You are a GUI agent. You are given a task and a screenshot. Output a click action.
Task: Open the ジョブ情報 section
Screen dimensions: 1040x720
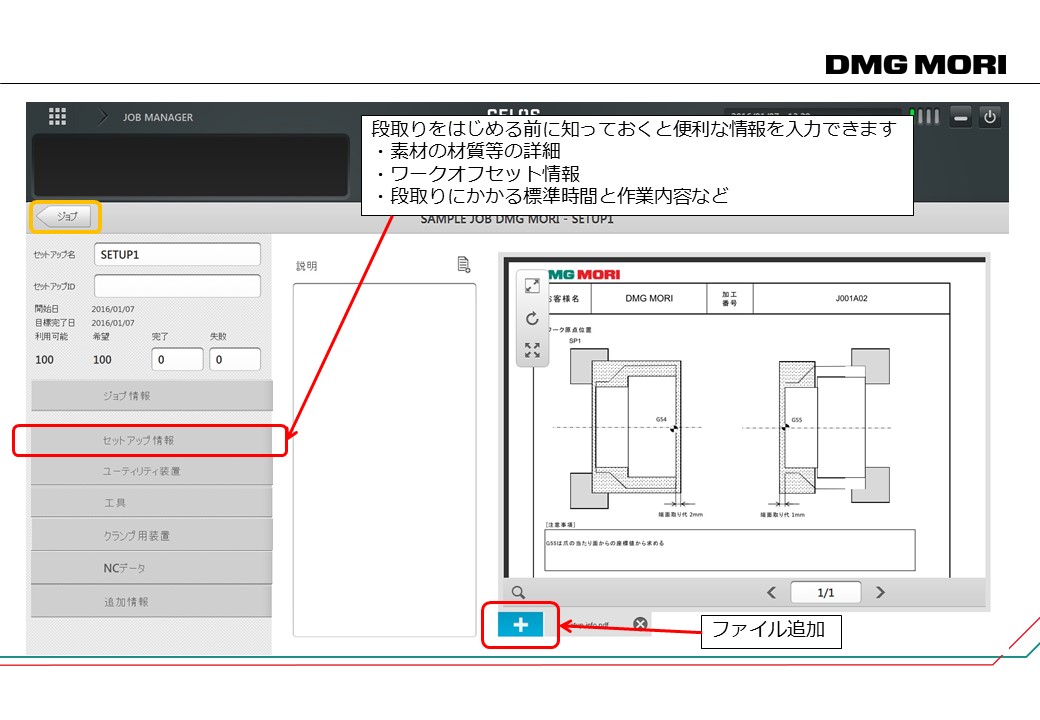(151, 396)
